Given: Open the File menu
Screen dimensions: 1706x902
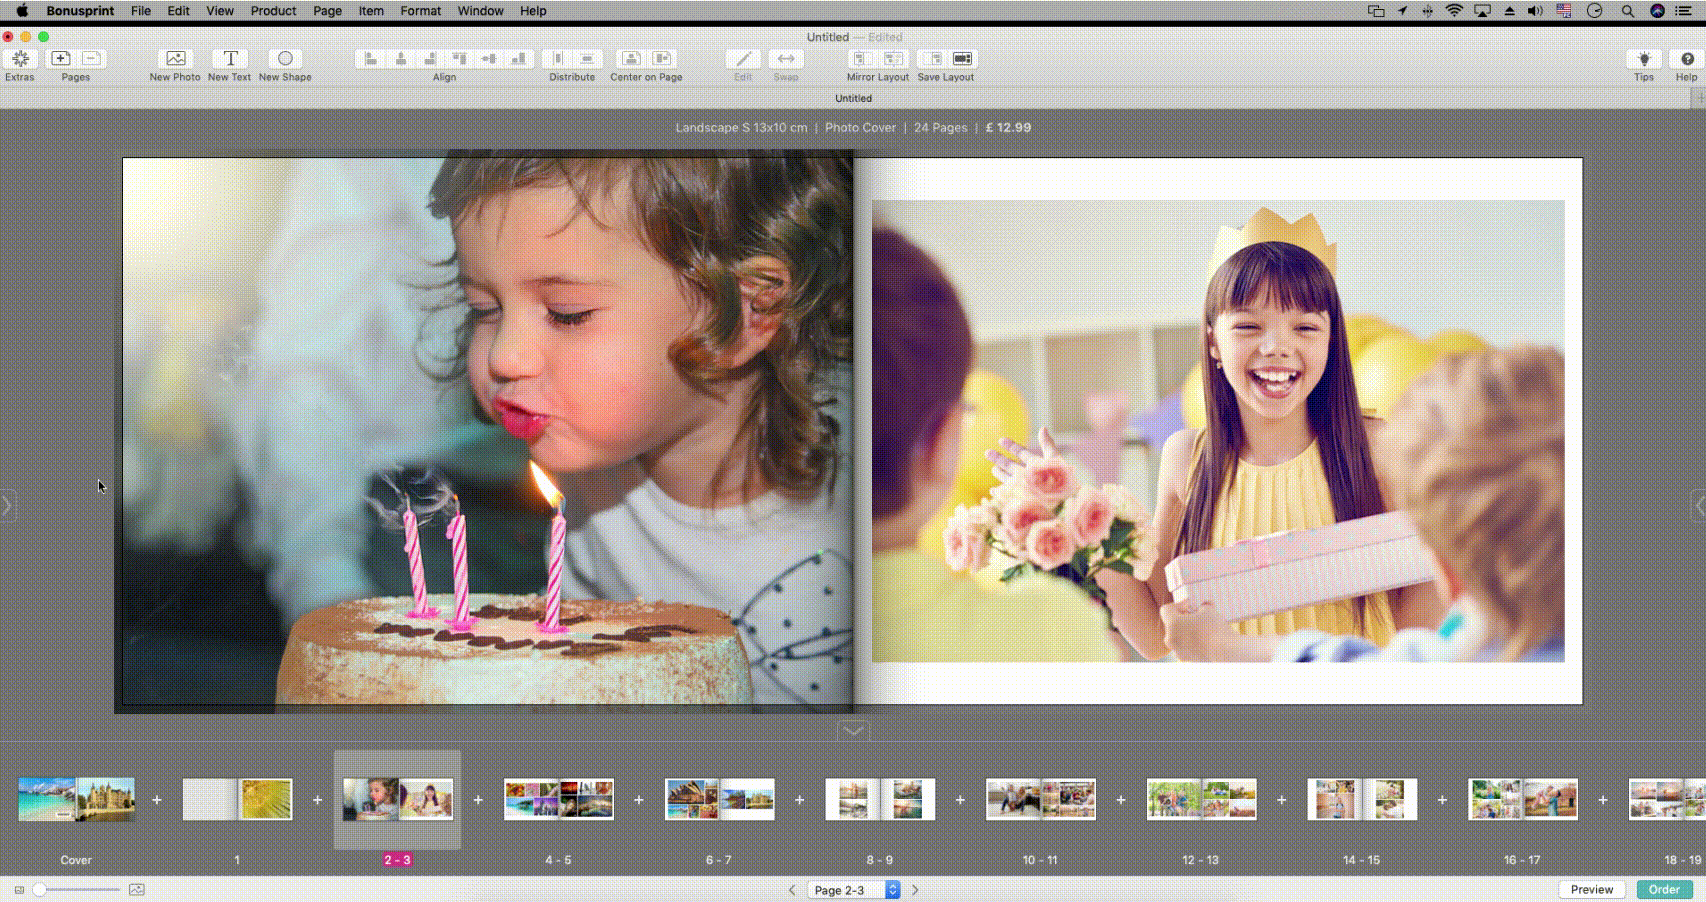Looking at the screenshot, I should coord(141,11).
